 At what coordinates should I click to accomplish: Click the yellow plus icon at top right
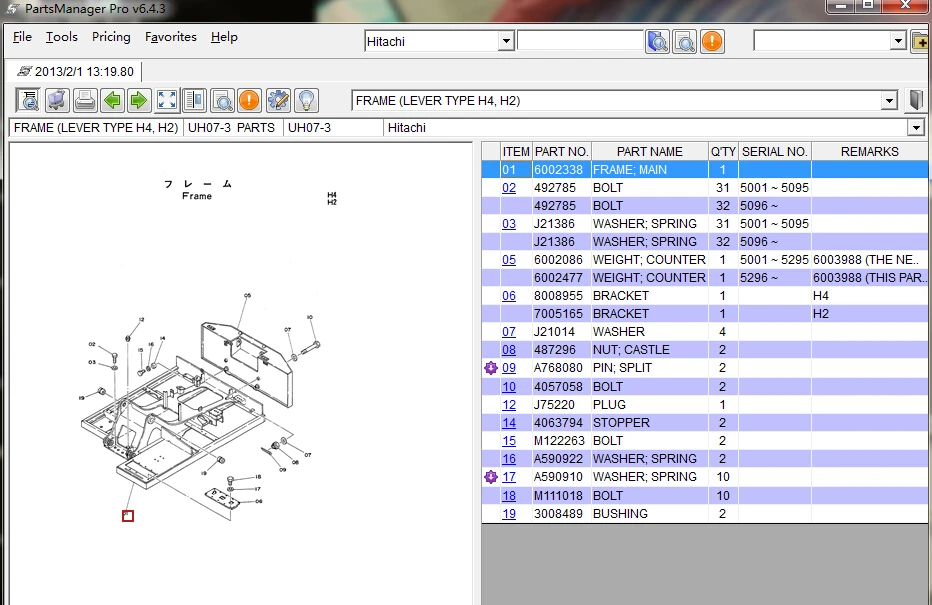point(921,42)
